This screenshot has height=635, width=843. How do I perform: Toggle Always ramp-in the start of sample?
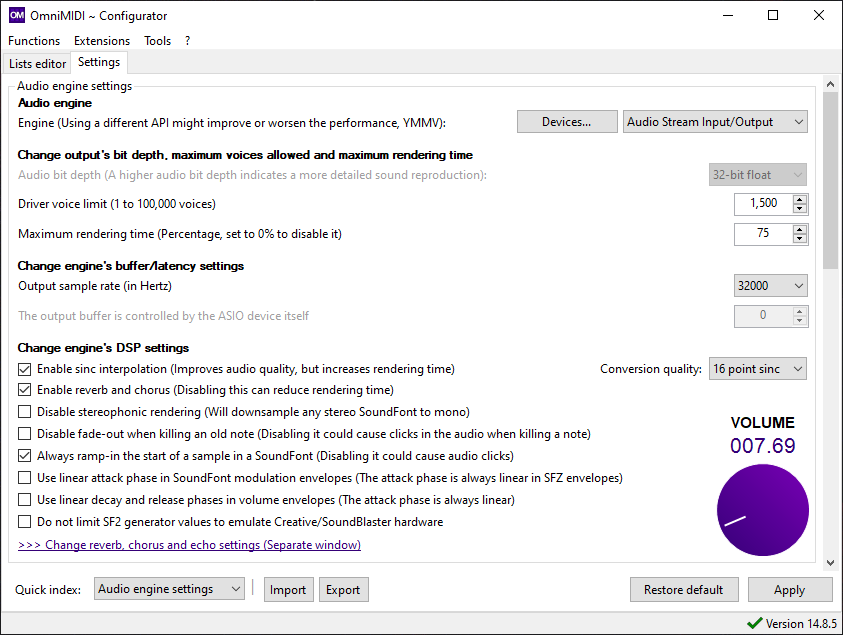pos(25,456)
